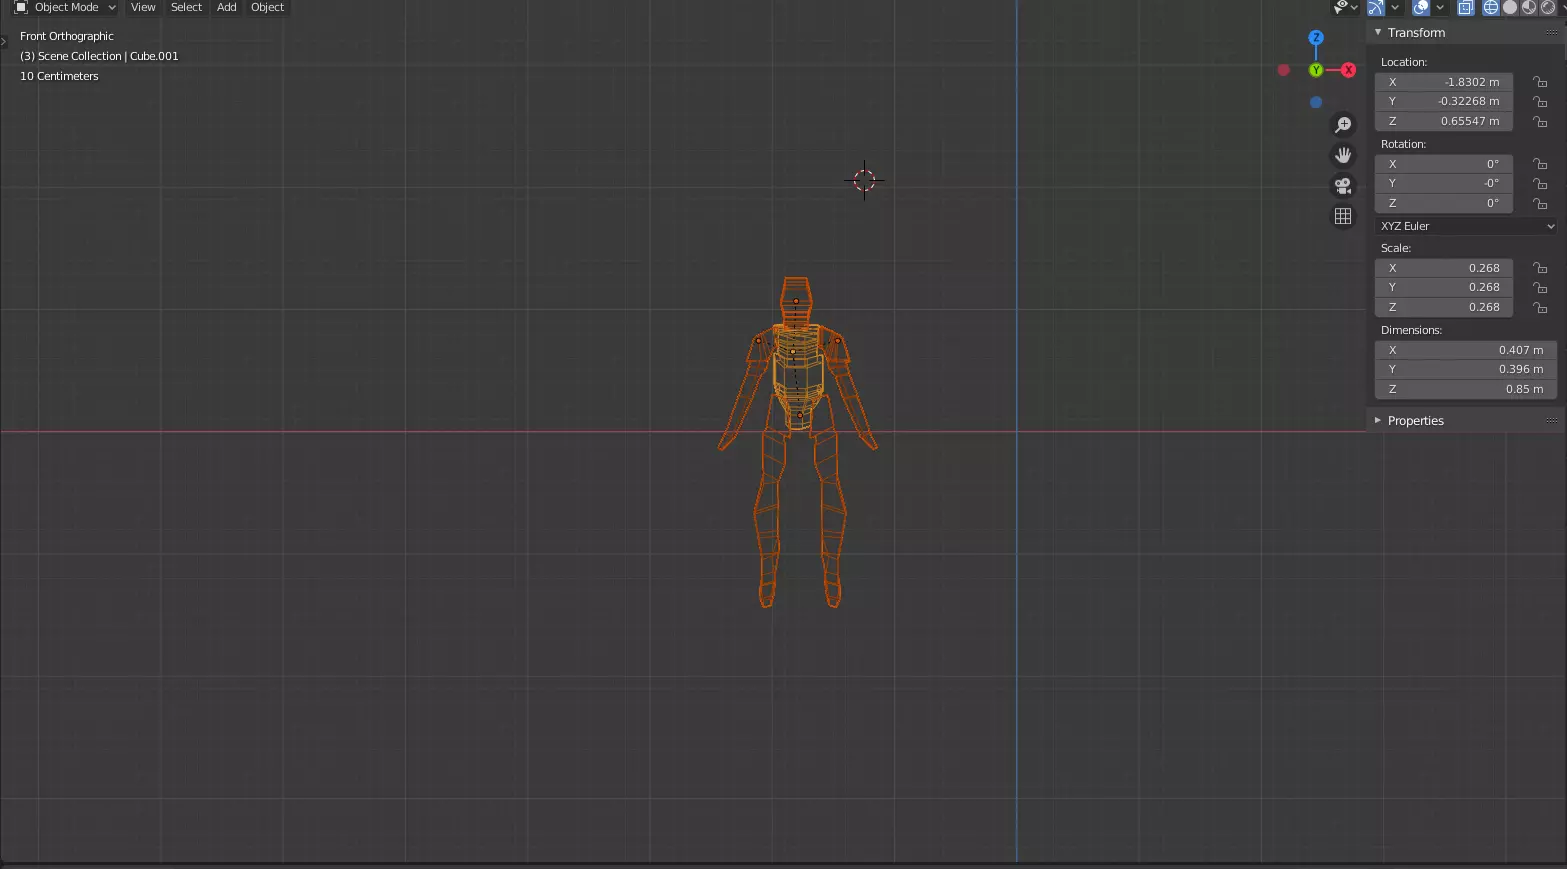Toggle X-ray display
The height and width of the screenshot is (869, 1567).
point(1465,7)
